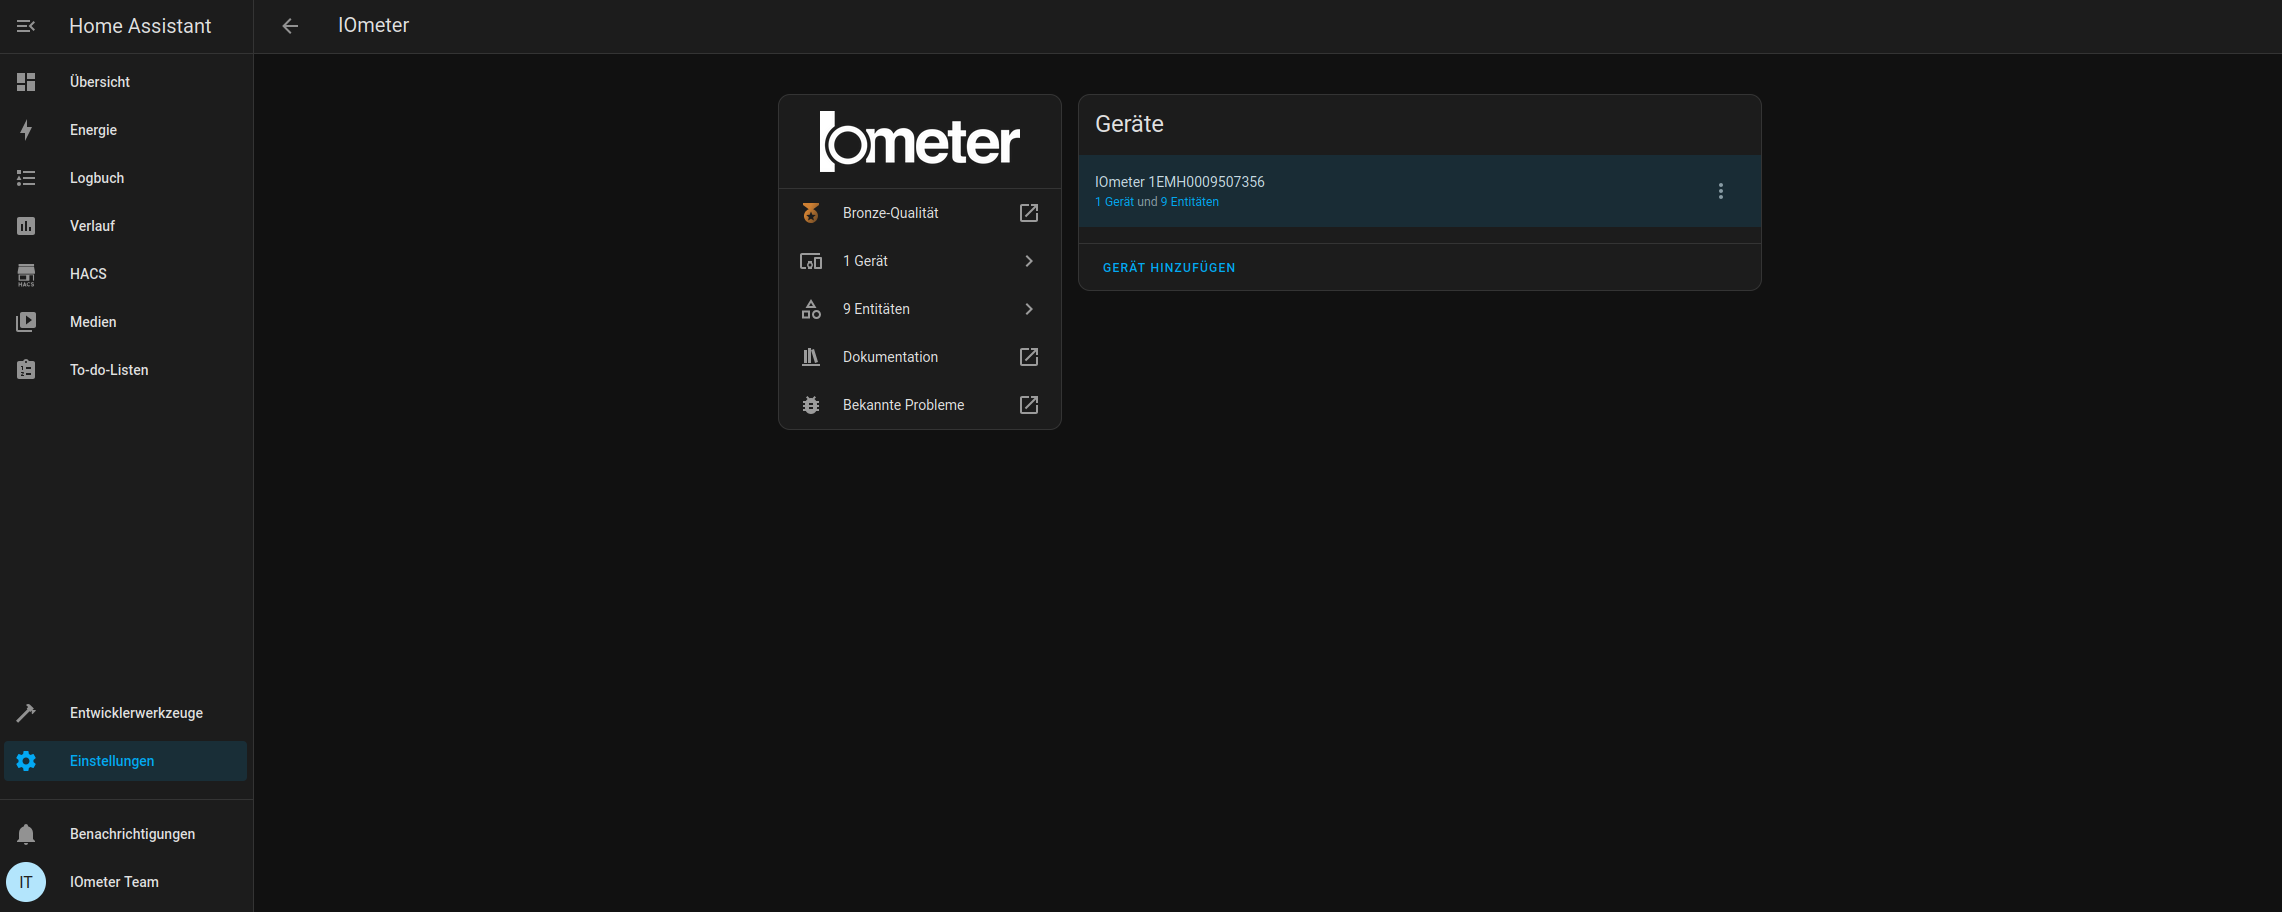Collapse the sidebar with the menu icon

pos(26,26)
